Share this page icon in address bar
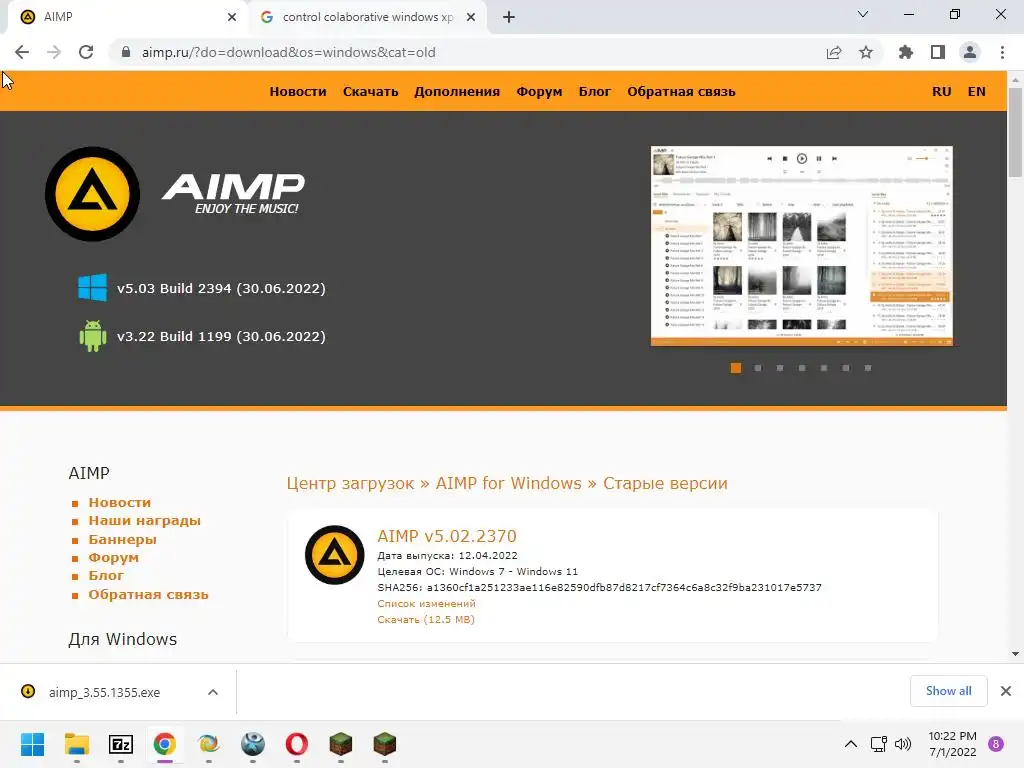Image resolution: width=1024 pixels, height=768 pixels. click(x=834, y=52)
